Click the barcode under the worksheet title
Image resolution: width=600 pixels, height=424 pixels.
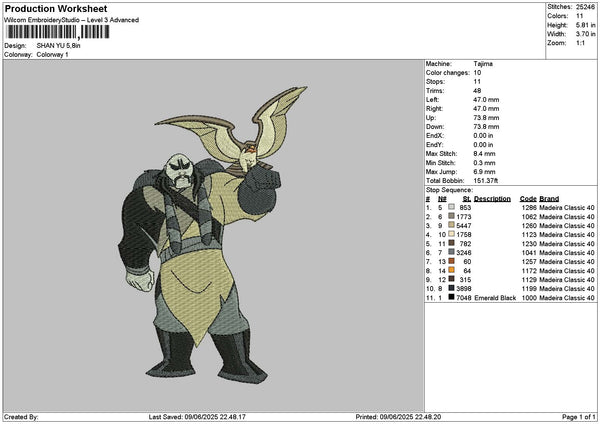56,32
